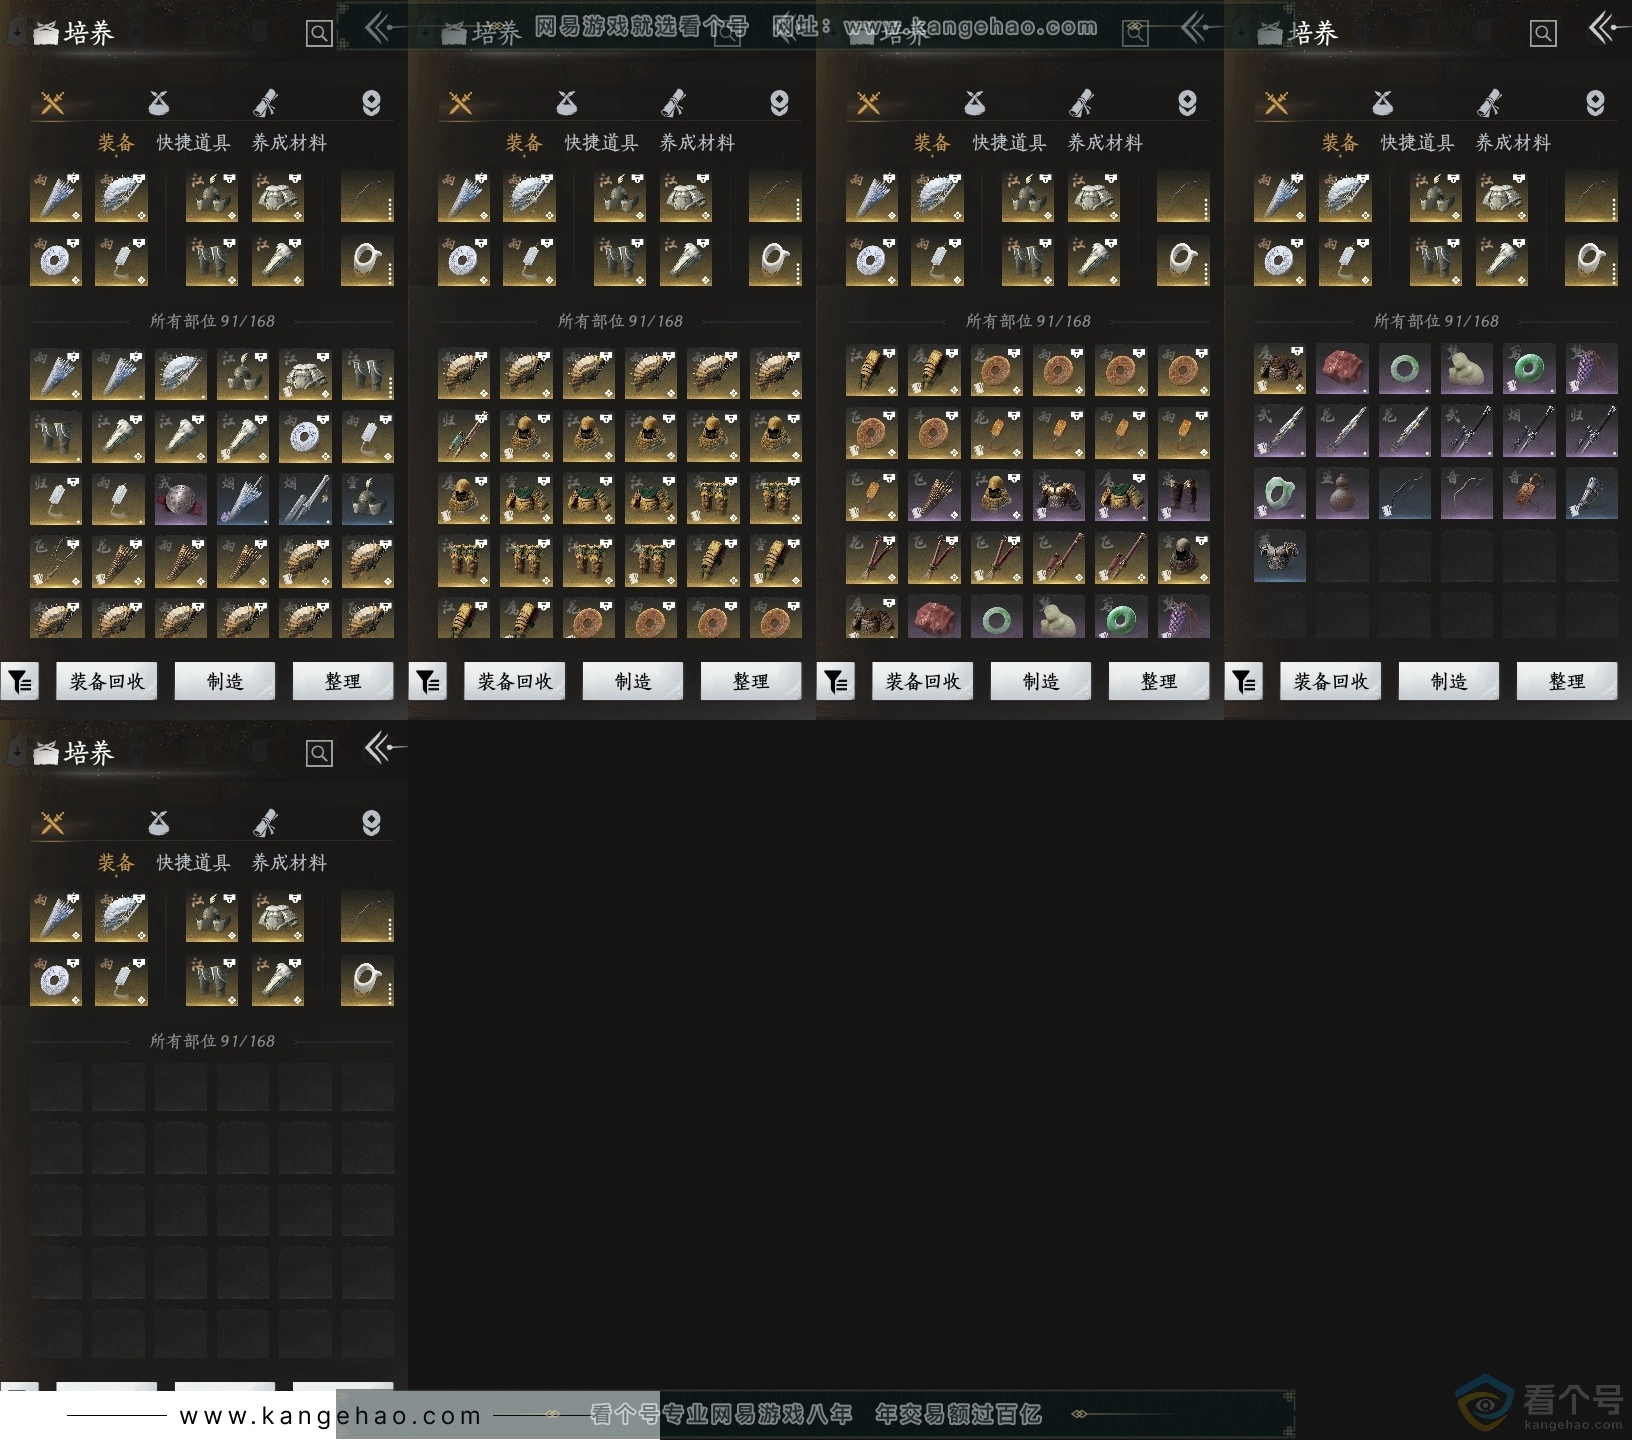Select scroll category icon in third panel
The image size is (1632, 1440).
click(1081, 103)
